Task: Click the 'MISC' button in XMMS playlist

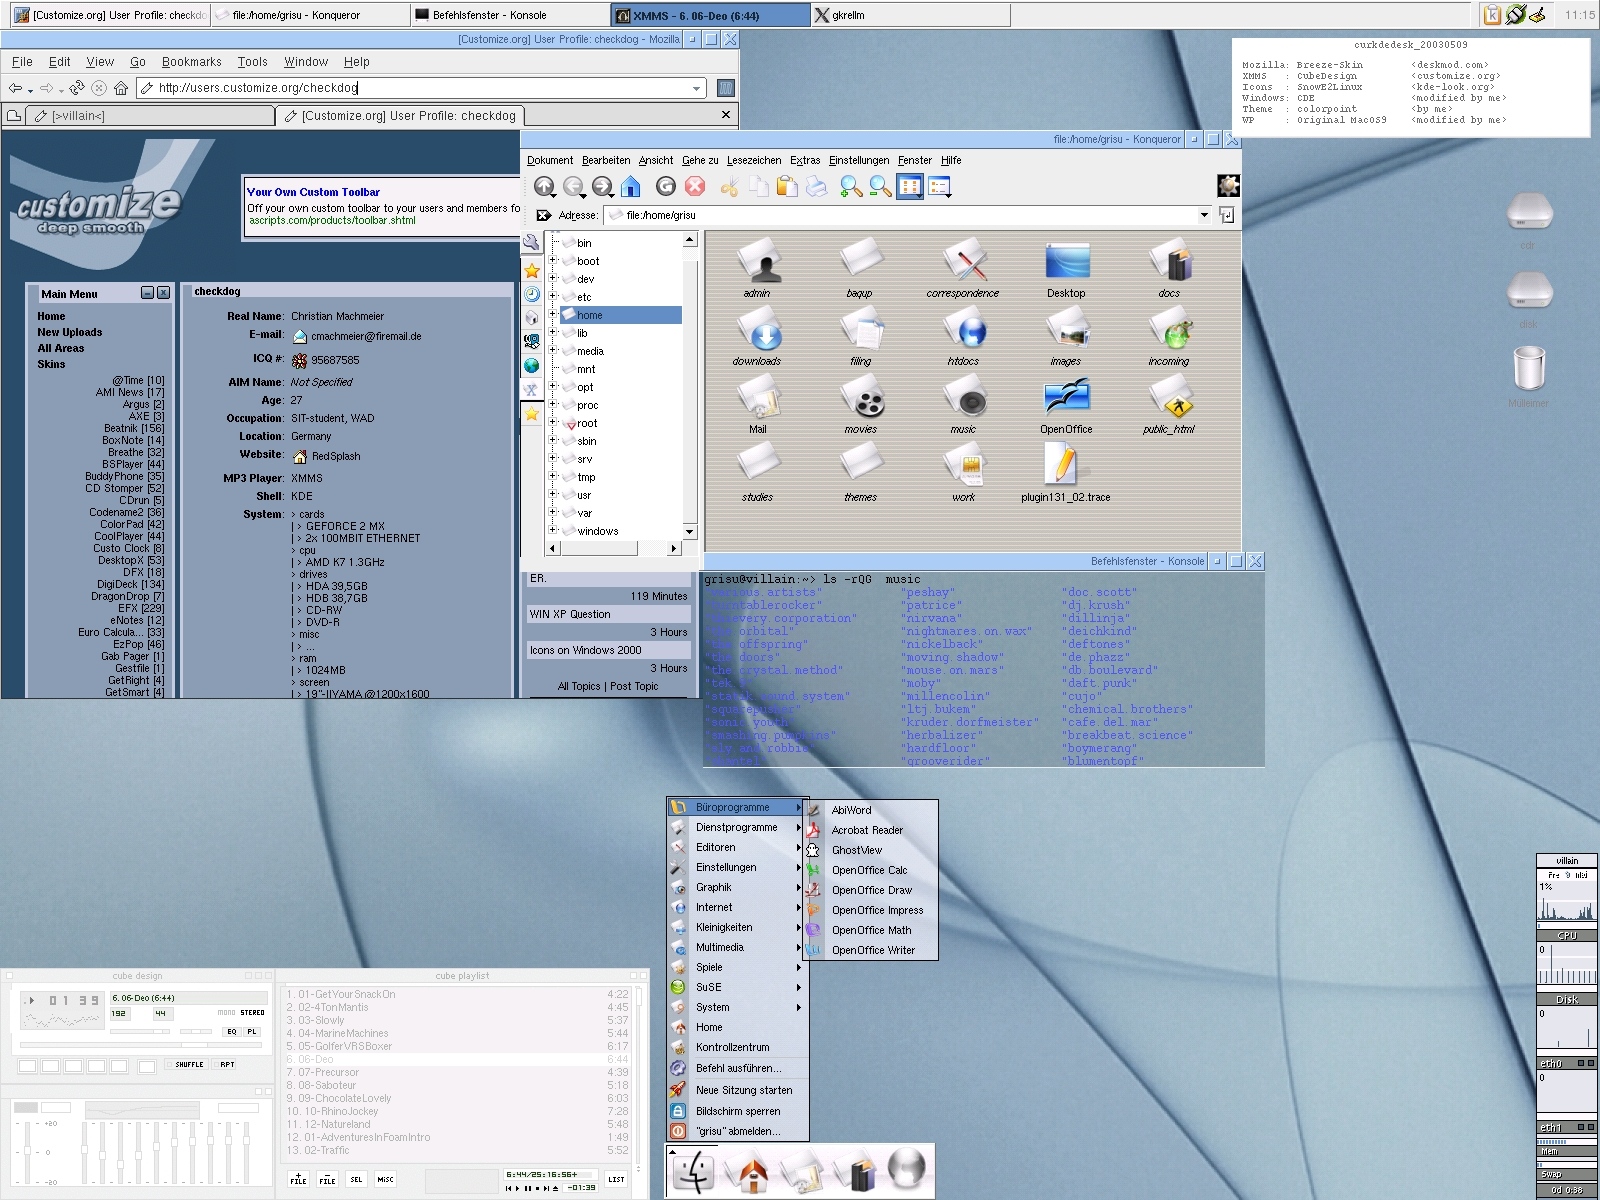Action: coord(385,1180)
